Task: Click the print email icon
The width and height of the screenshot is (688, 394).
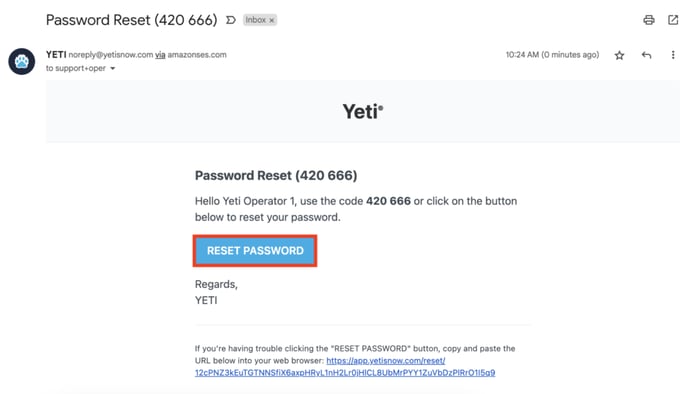Action: 649,20
